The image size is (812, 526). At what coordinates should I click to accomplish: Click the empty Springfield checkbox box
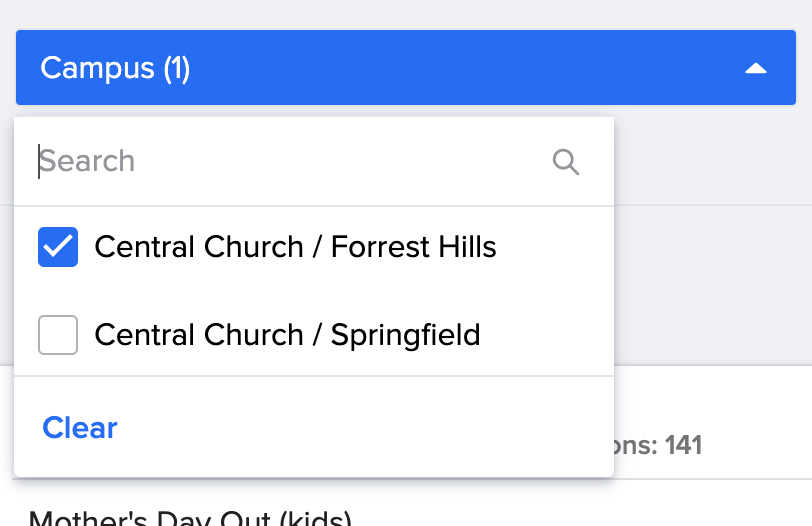click(x=58, y=334)
